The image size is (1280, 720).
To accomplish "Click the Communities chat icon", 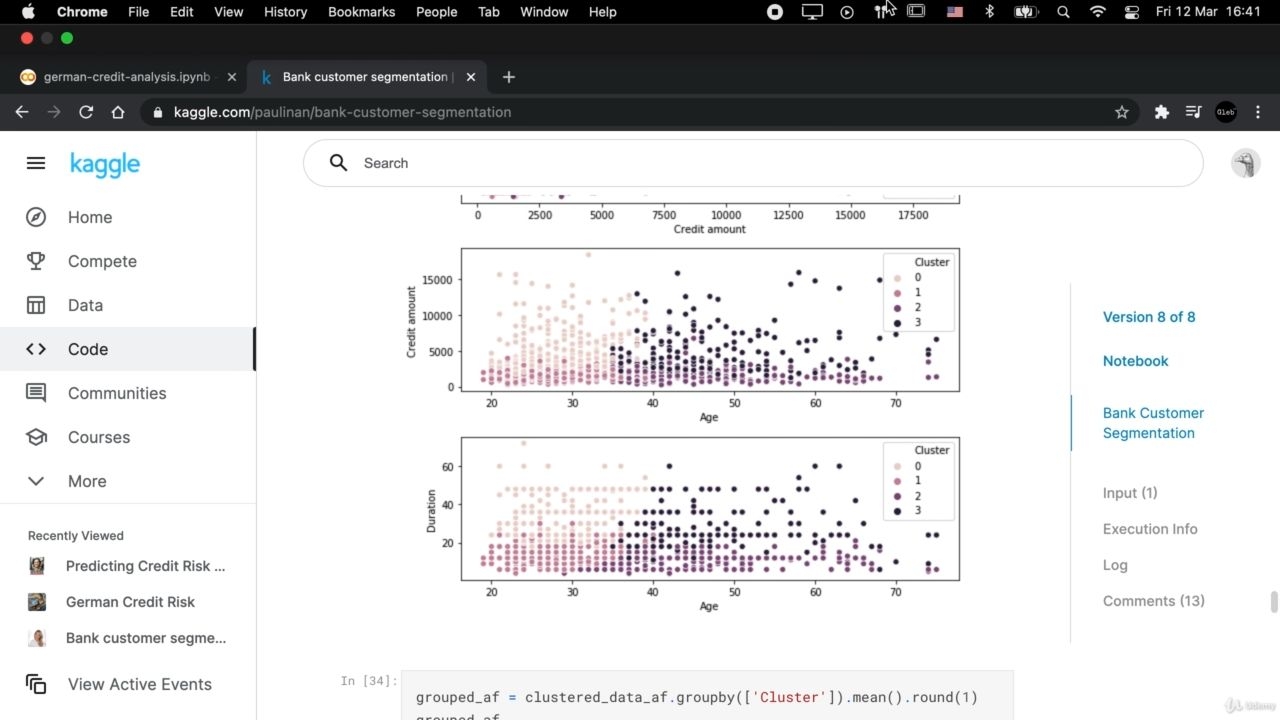I will pyautogui.click(x=36, y=393).
